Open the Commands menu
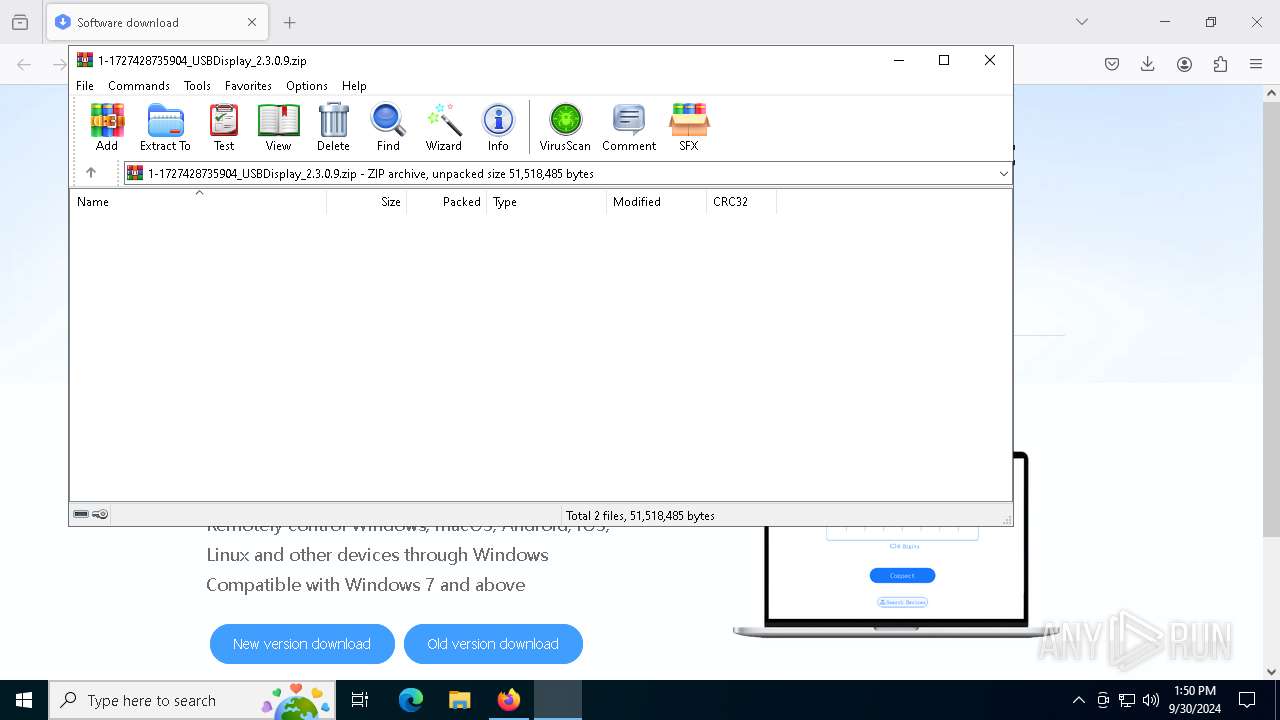This screenshot has height=720, width=1280. (139, 86)
